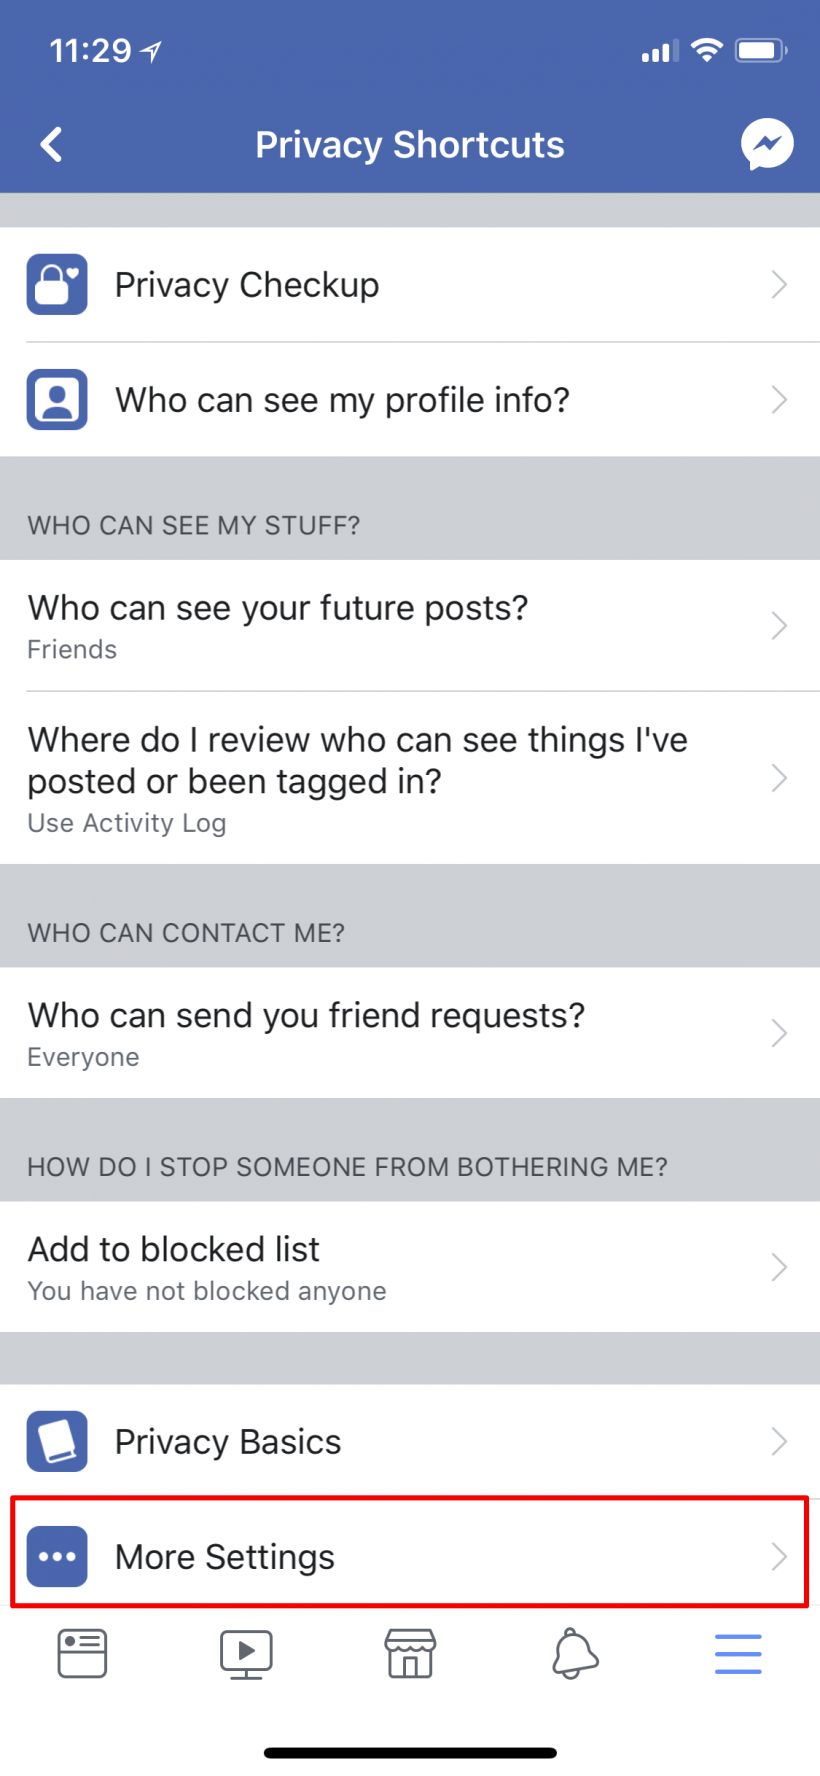
Task: Open the Marketplace storefront icon
Action: tap(410, 1654)
